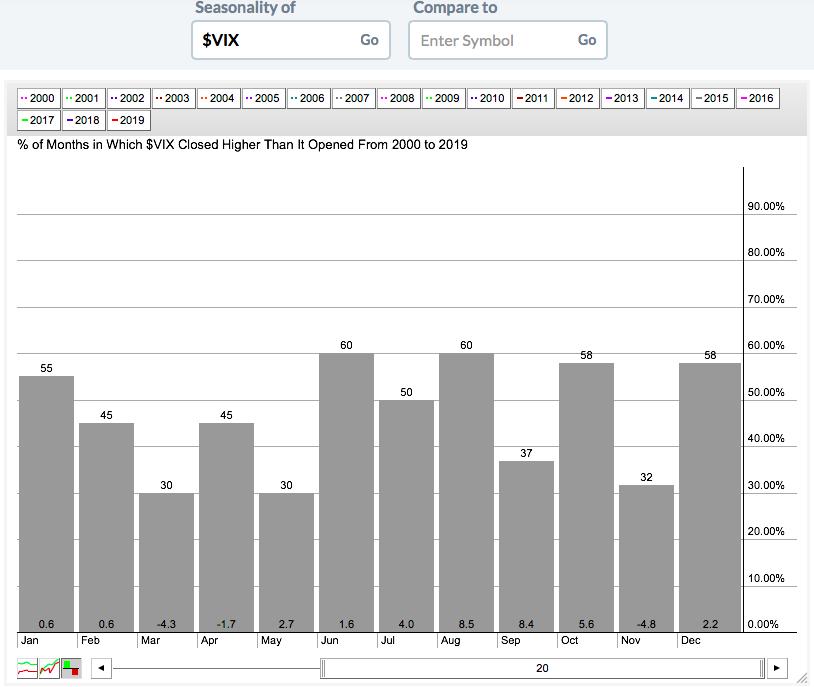The height and width of the screenshot is (687, 814).
Task: Click Go next to Compare to field
Action: coord(587,40)
